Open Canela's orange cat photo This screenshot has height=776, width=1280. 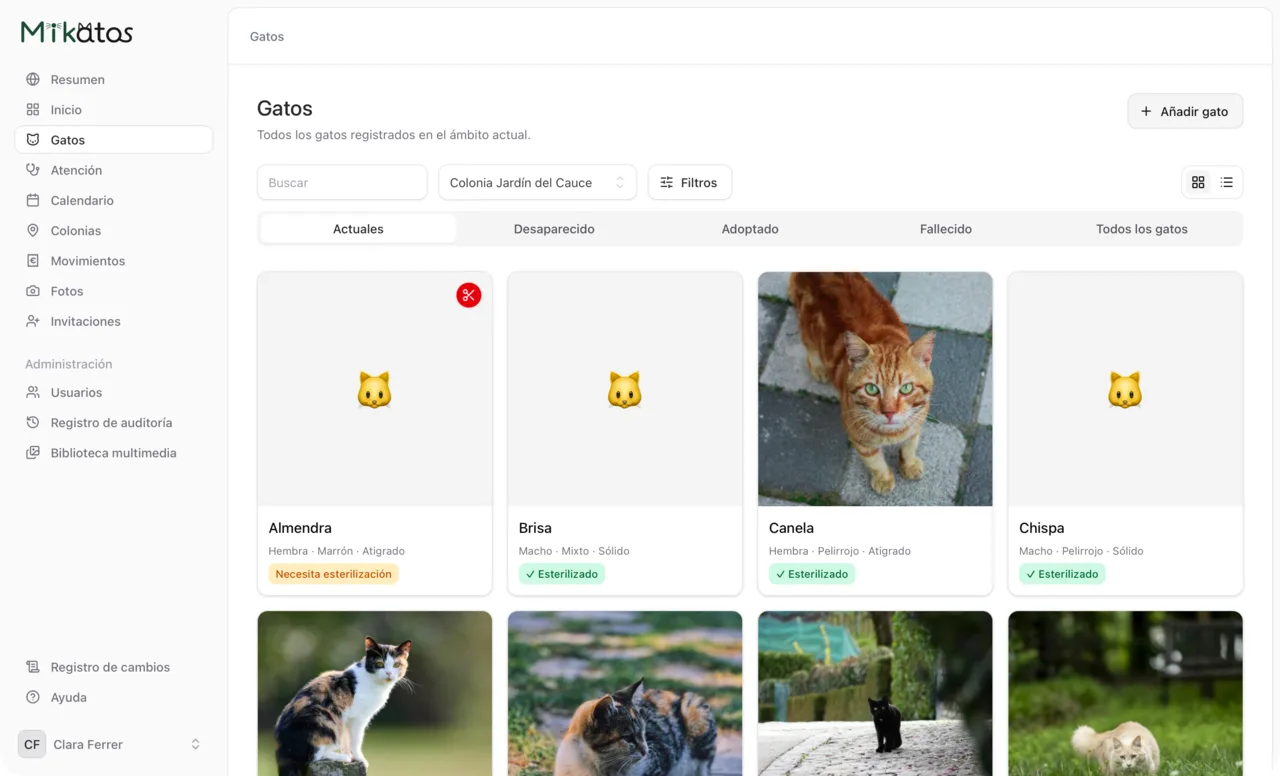pos(875,389)
